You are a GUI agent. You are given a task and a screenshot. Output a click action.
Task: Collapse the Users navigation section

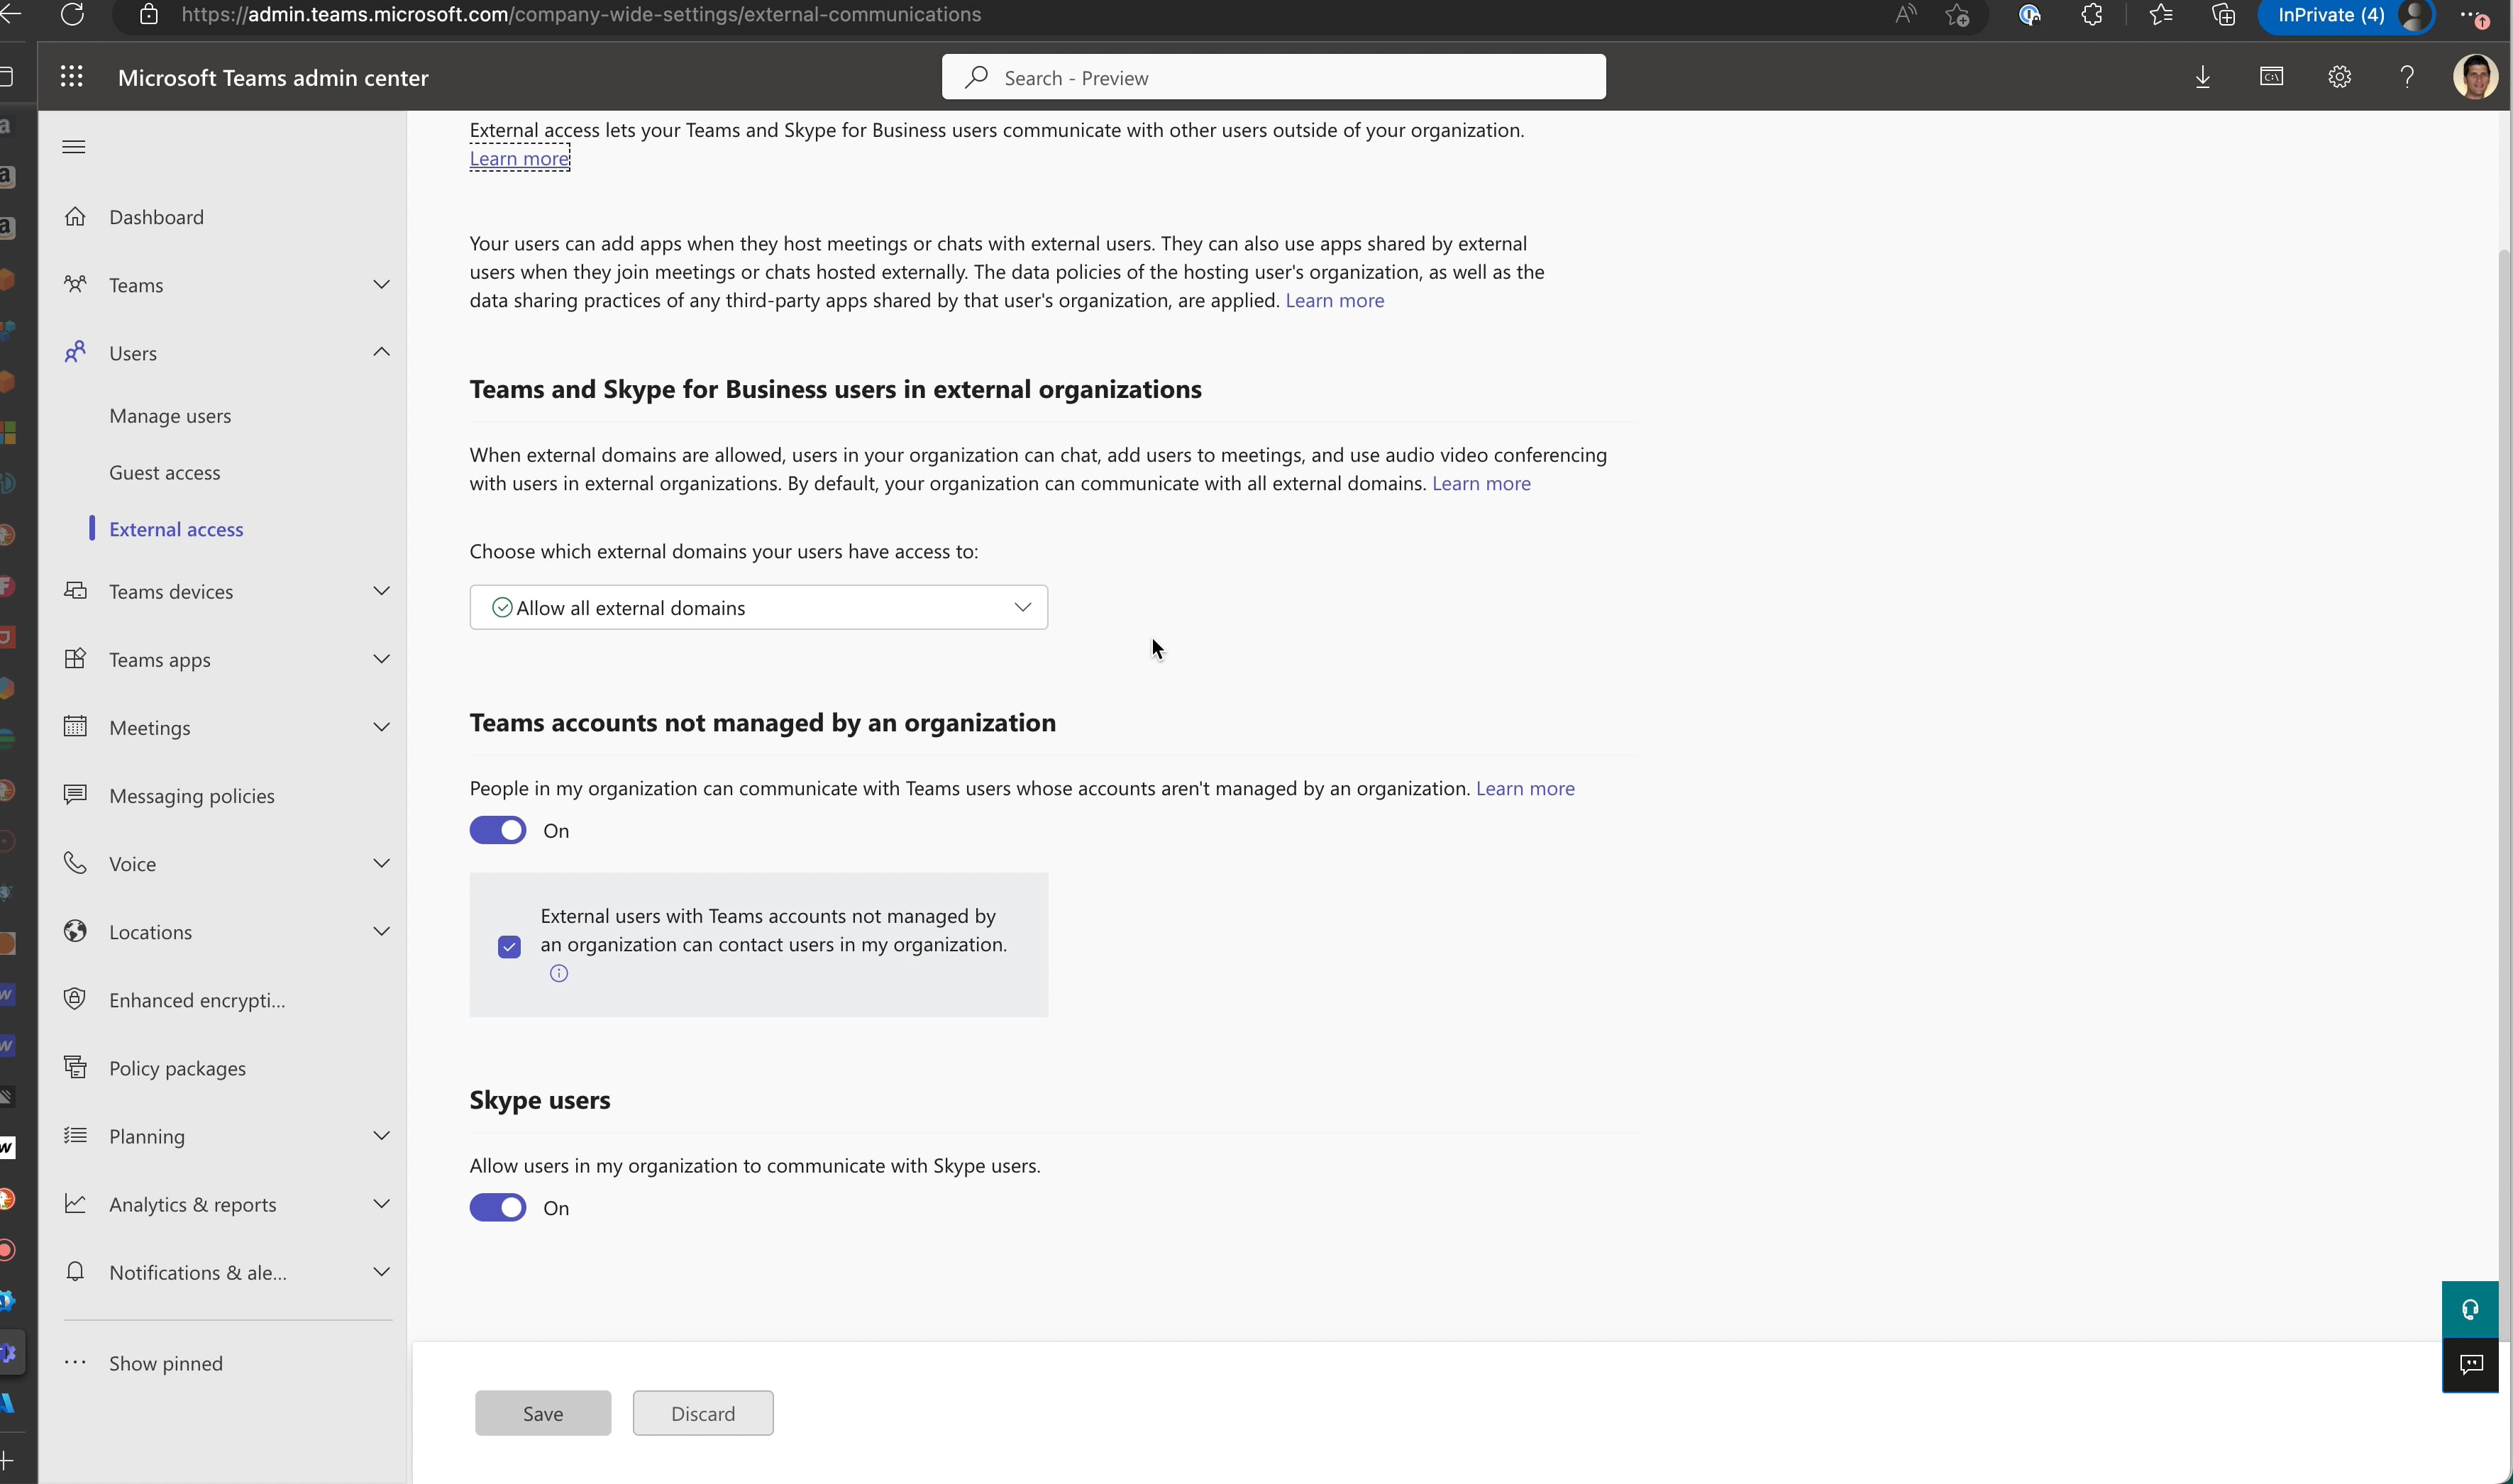[381, 352]
